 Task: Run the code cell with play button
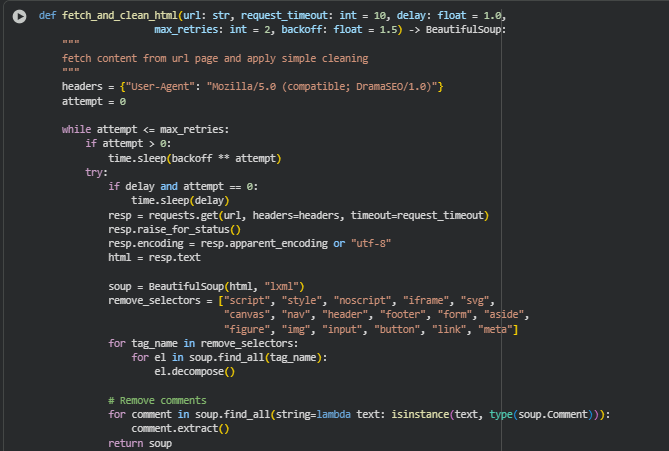click(19, 16)
